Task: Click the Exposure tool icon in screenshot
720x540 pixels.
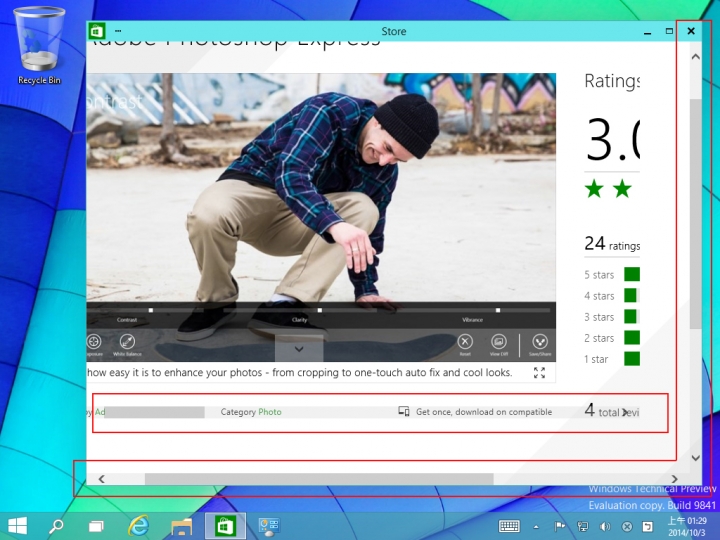Action: (94, 342)
